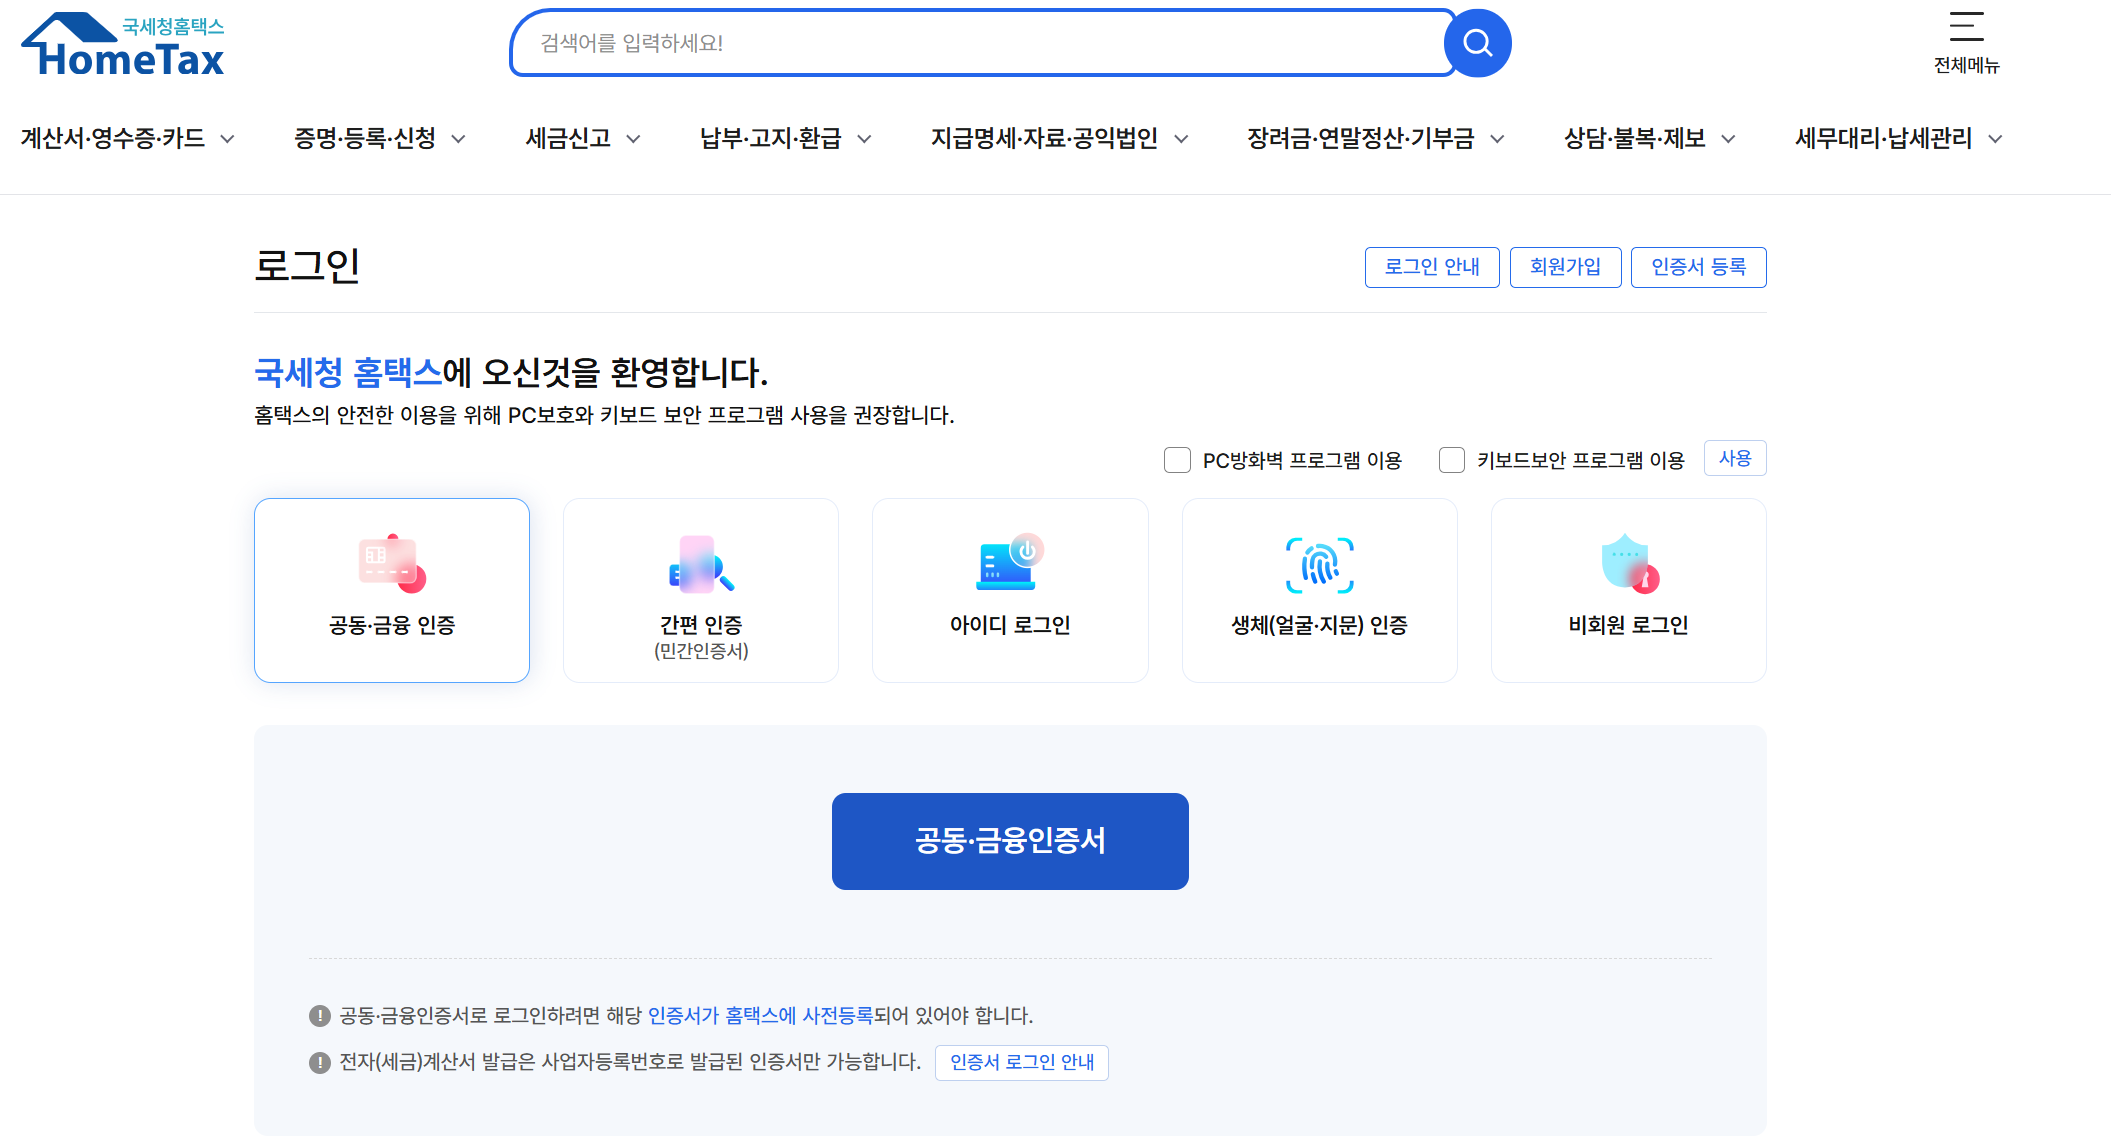Click the 사용 button for keyboard security
The height and width of the screenshot is (1148, 2111).
pos(1735,458)
